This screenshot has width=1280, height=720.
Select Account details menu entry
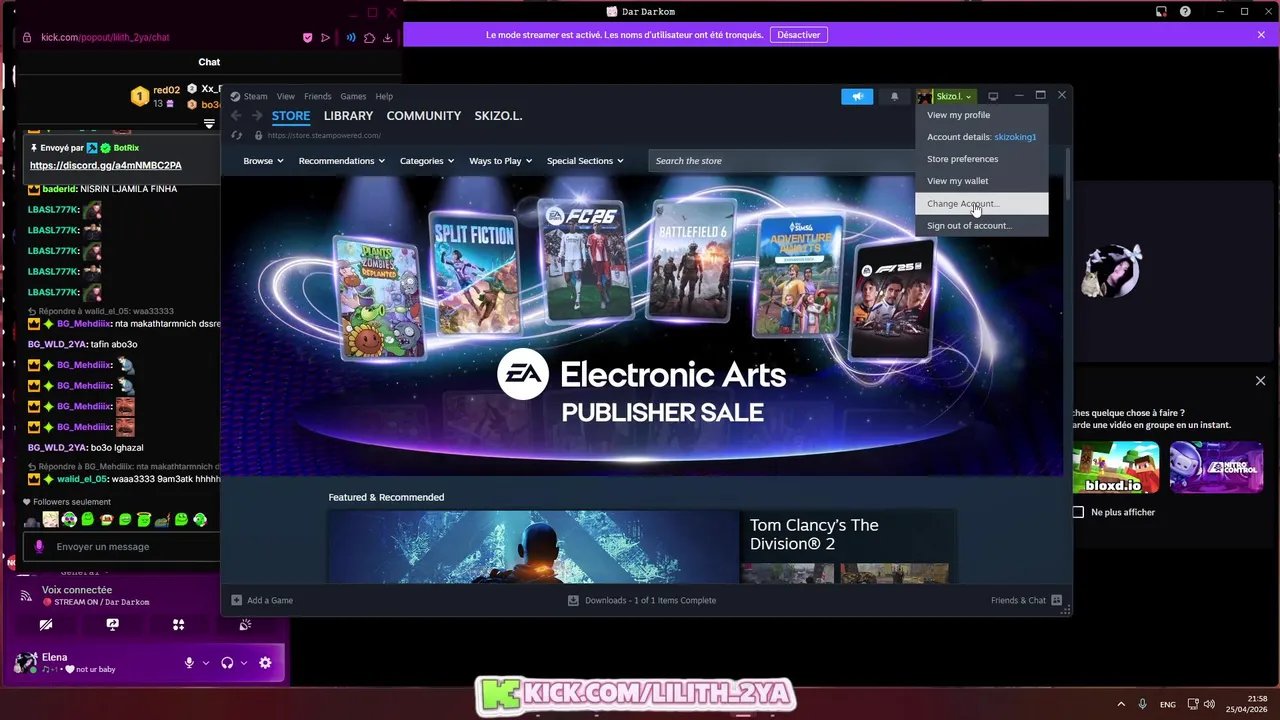click(981, 137)
